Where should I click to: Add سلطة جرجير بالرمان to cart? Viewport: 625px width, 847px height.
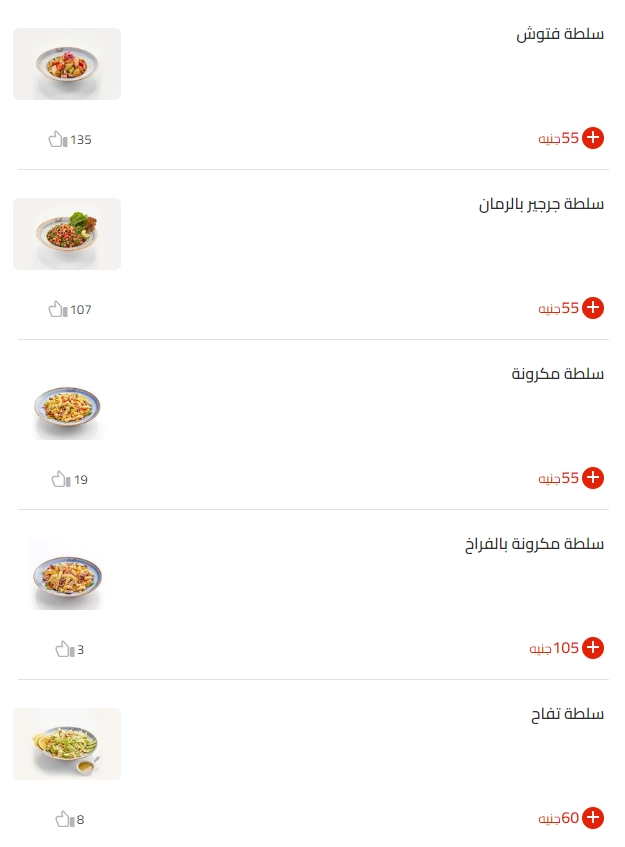[x=593, y=308]
